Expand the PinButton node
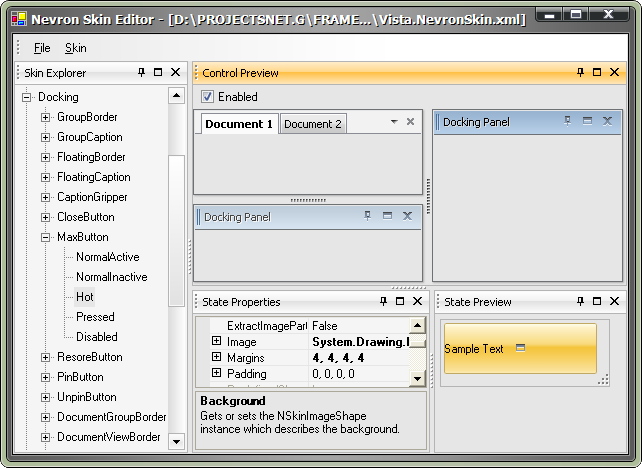The image size is (642, 468). (x=45, y=378)
